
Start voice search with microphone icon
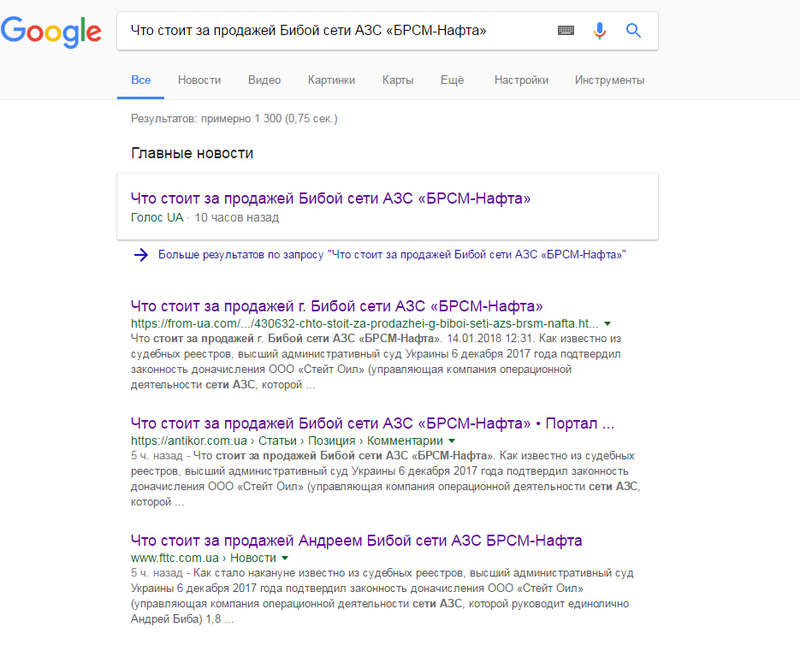600,31
